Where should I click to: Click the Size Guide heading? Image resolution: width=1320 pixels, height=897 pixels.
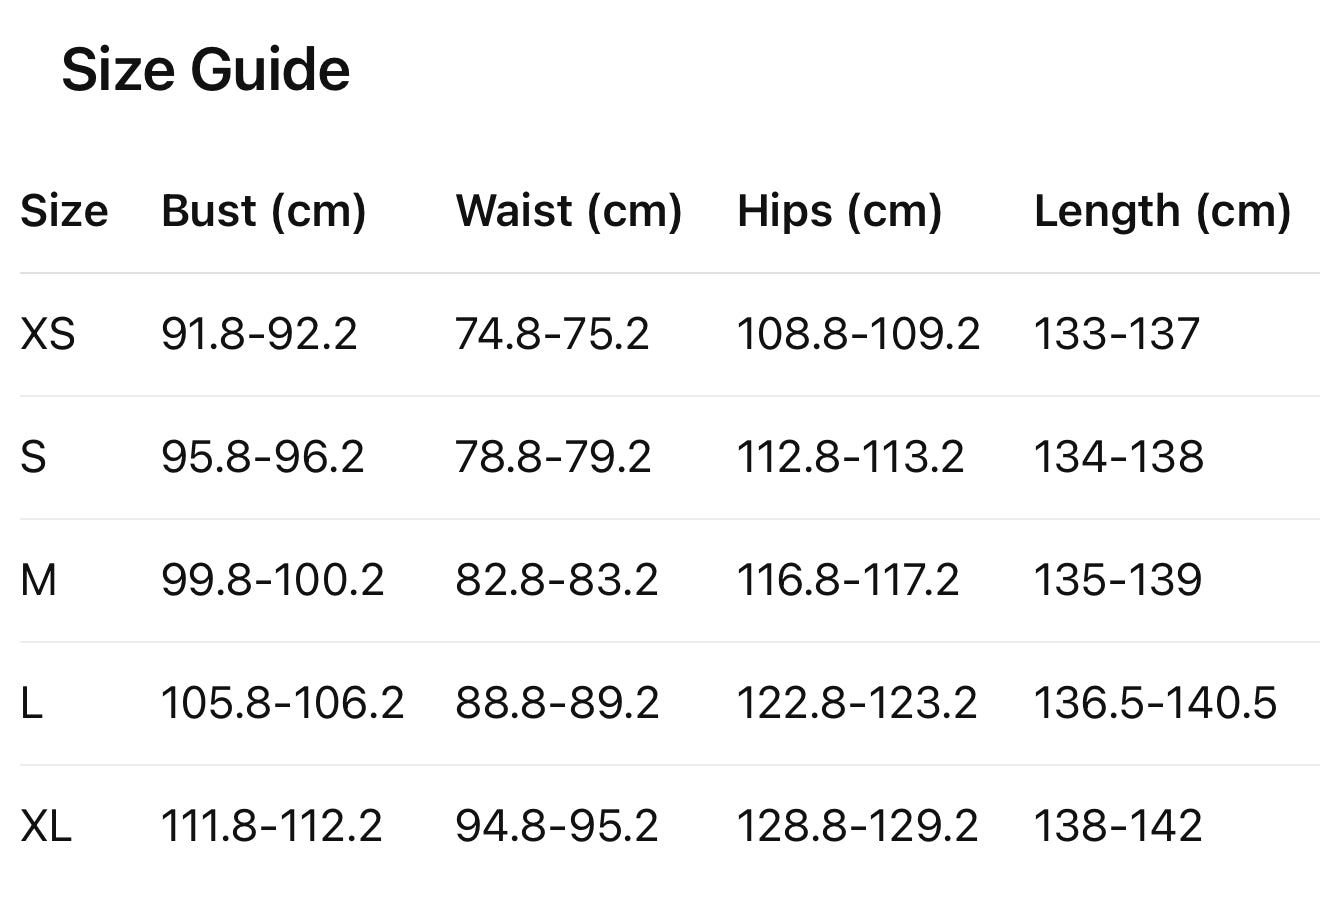pyautogui.click(x=205, y=71)
